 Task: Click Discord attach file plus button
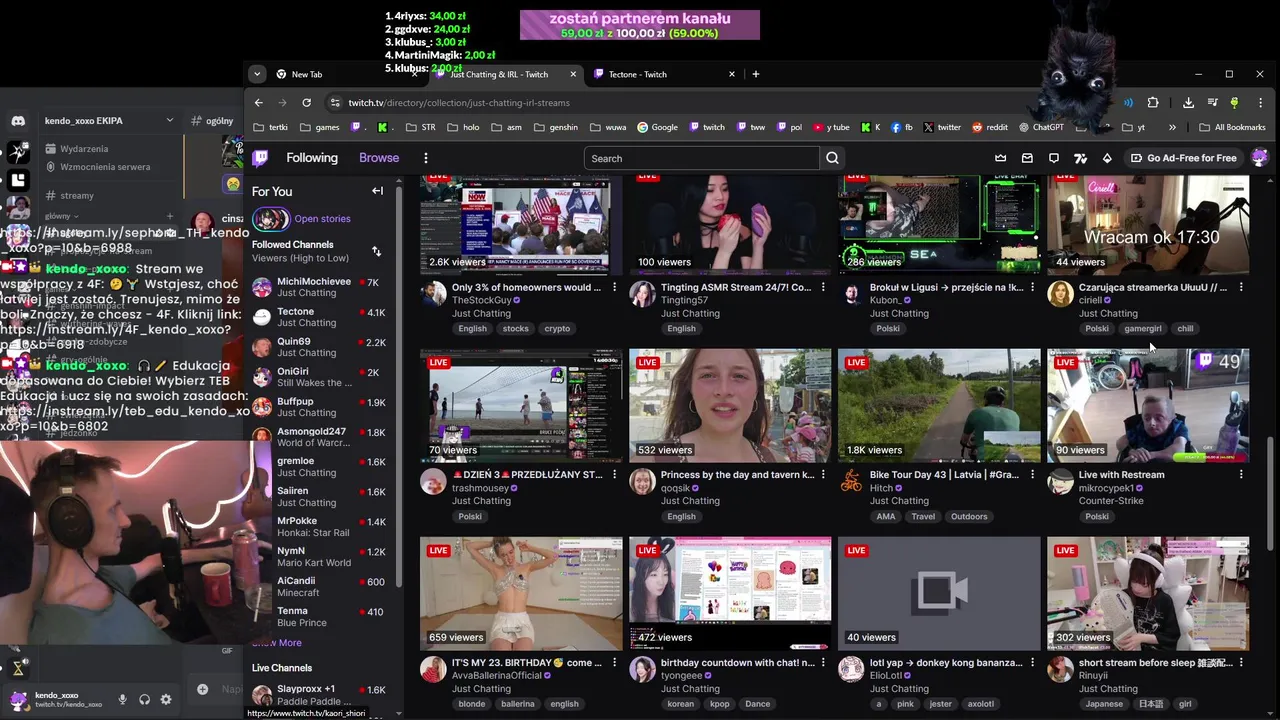coord(202,689)
